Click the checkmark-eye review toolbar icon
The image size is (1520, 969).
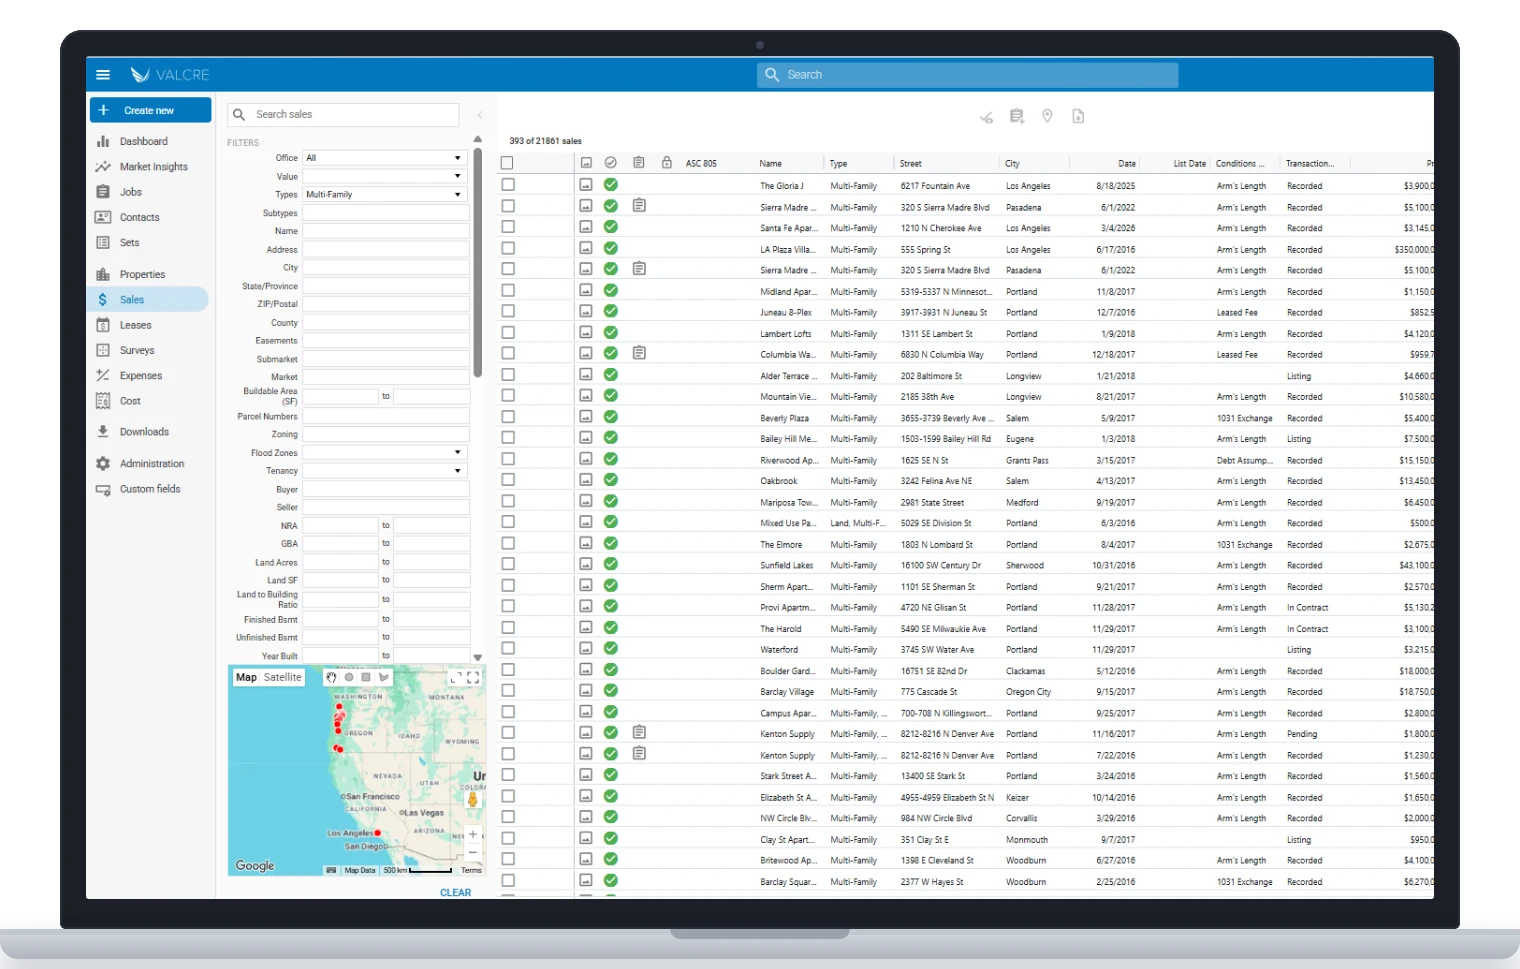(987, 117)
